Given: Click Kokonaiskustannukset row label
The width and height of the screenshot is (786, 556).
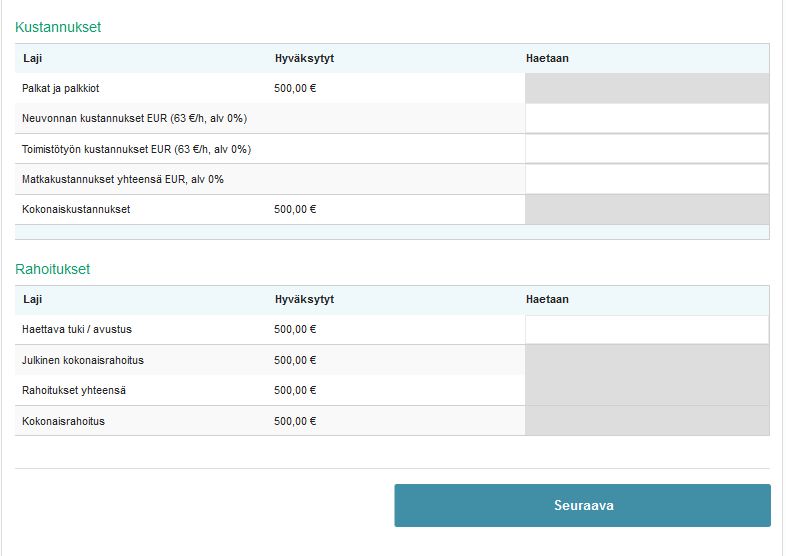Looking at the screenshot, I should coord(76,209).
